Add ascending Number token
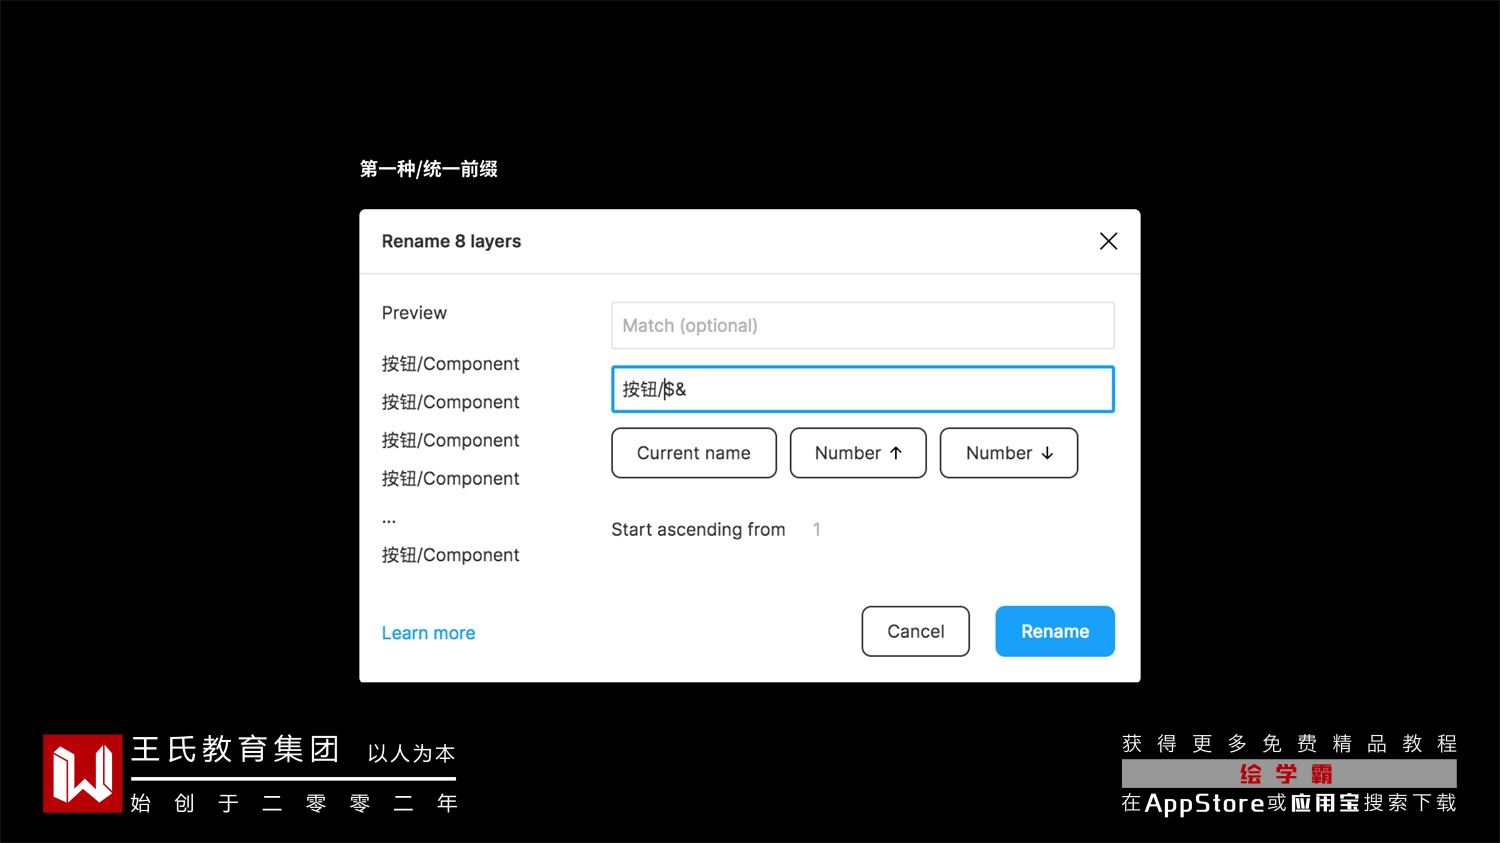This screenshot has width=1500, height=843. (858, 453)
